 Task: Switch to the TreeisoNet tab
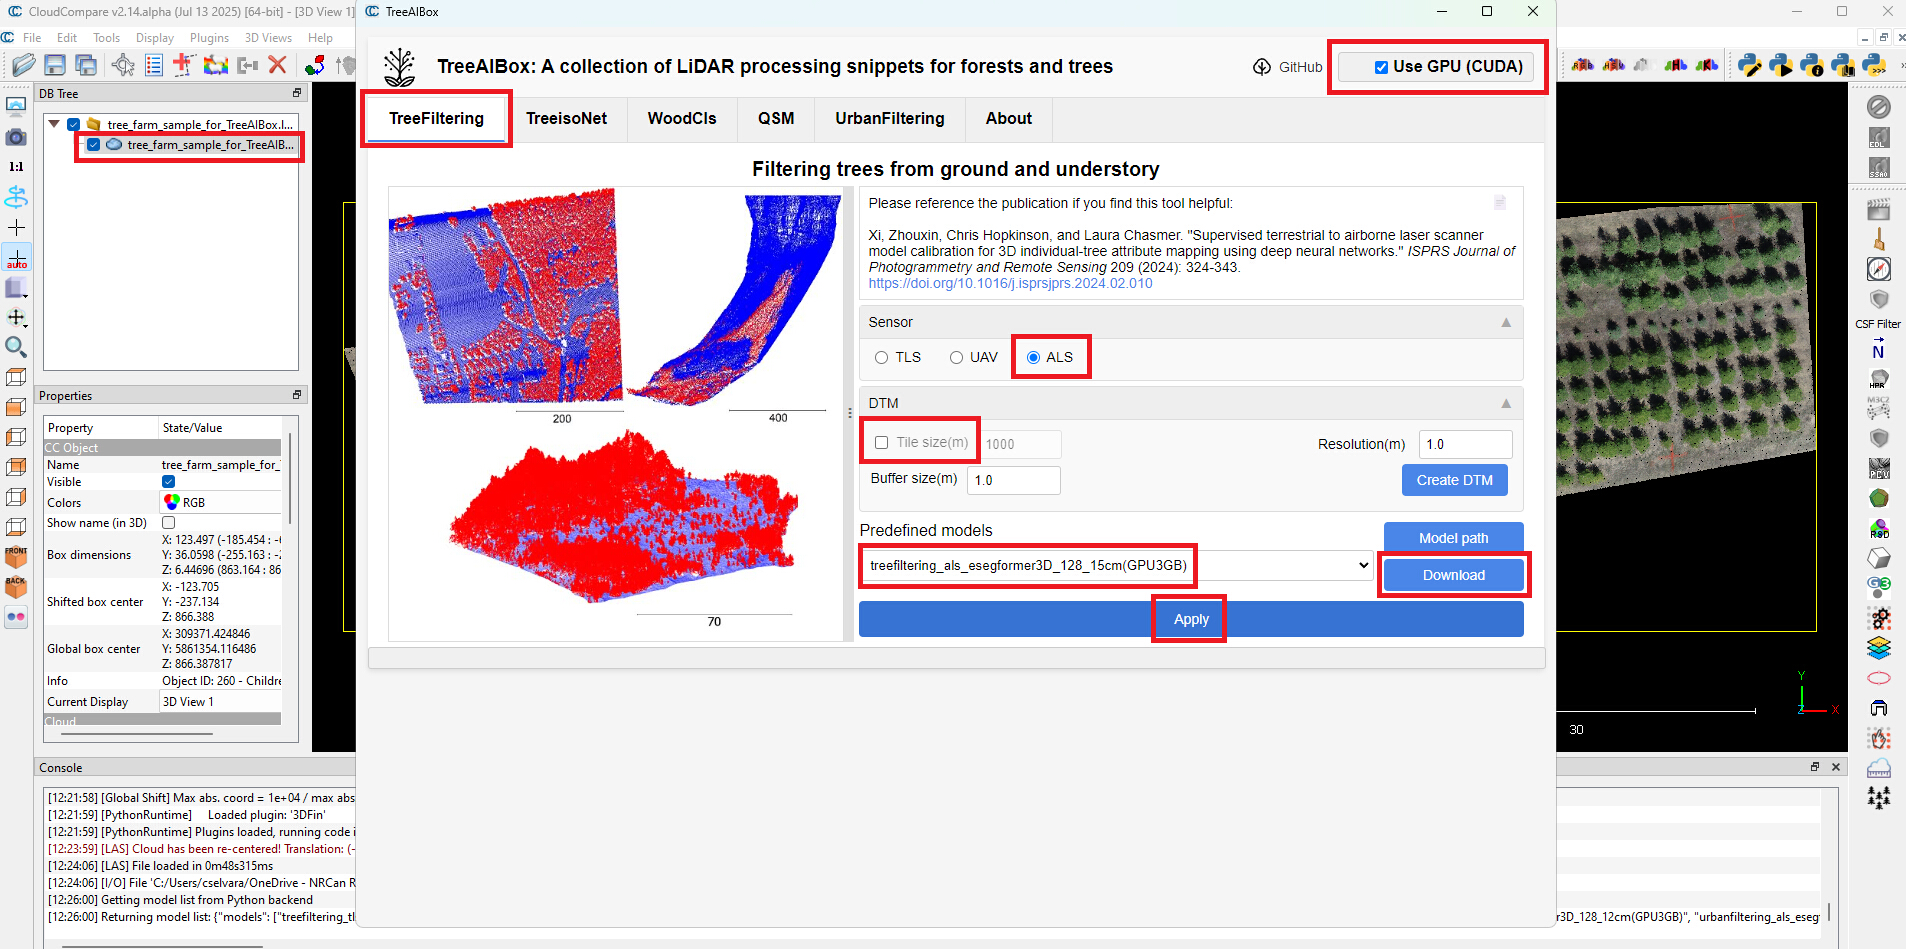pyautogui.click(x=567, y=119)
